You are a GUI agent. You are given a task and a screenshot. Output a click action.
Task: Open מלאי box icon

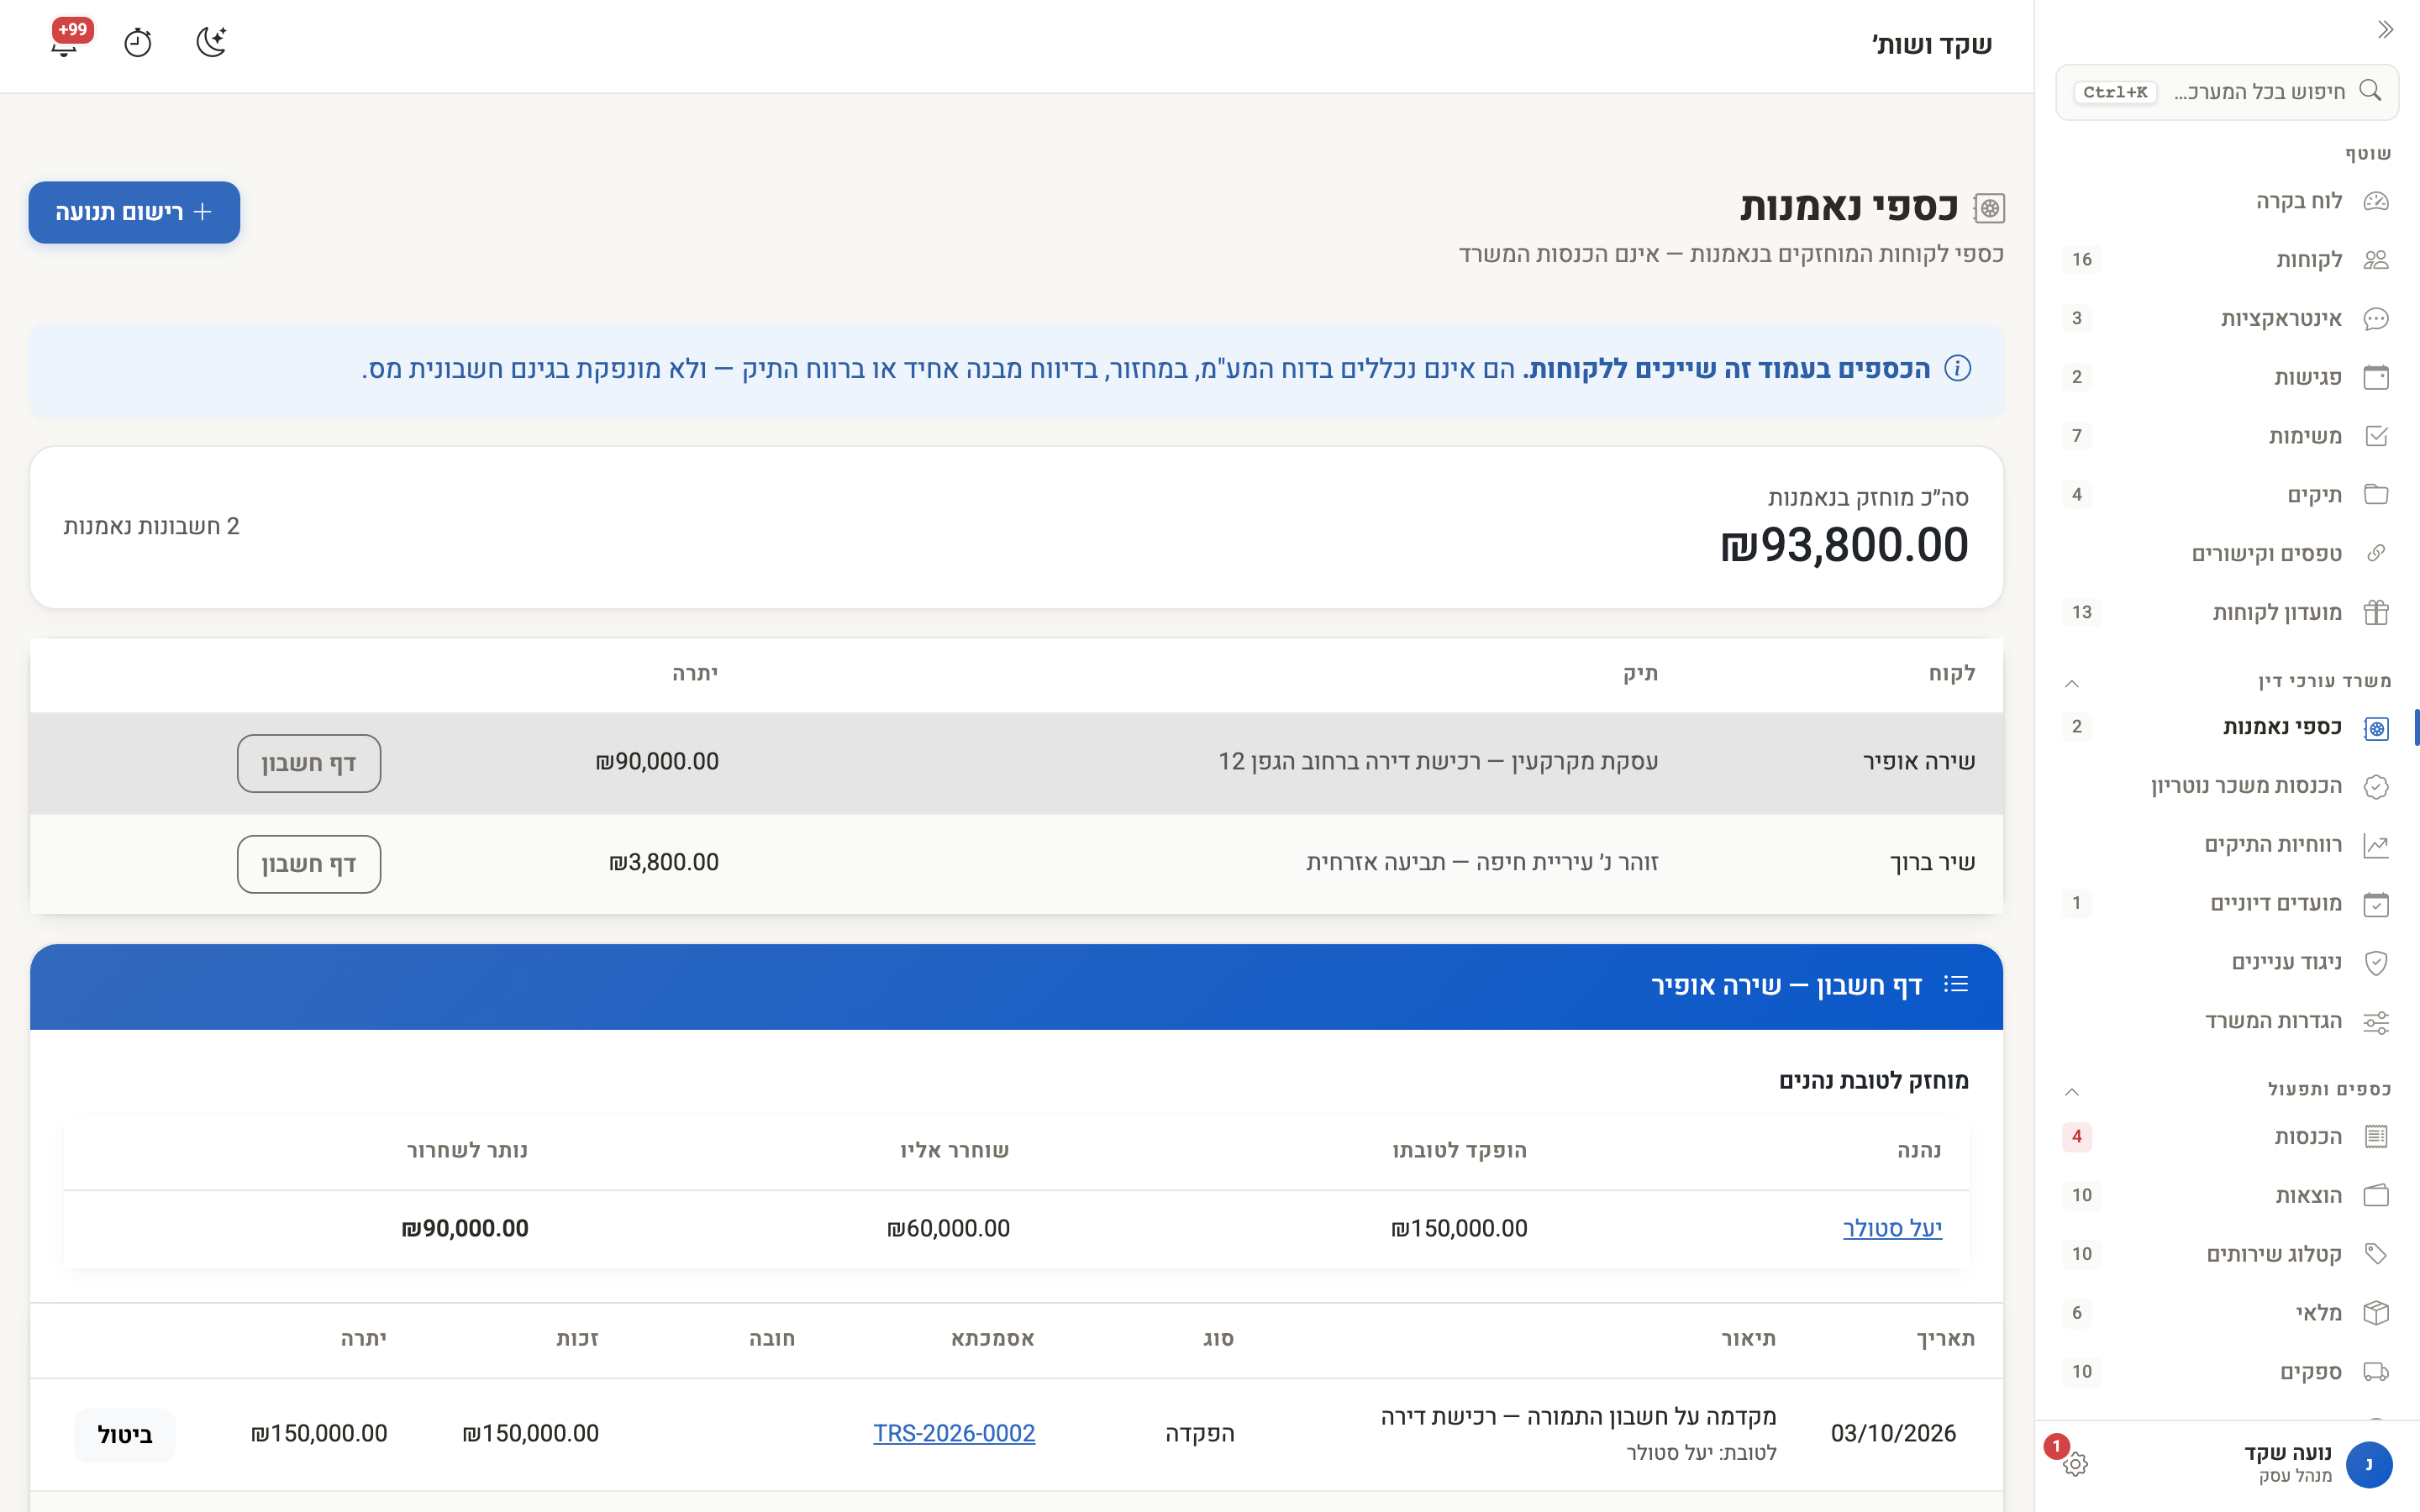[x=2376, y=1313]
